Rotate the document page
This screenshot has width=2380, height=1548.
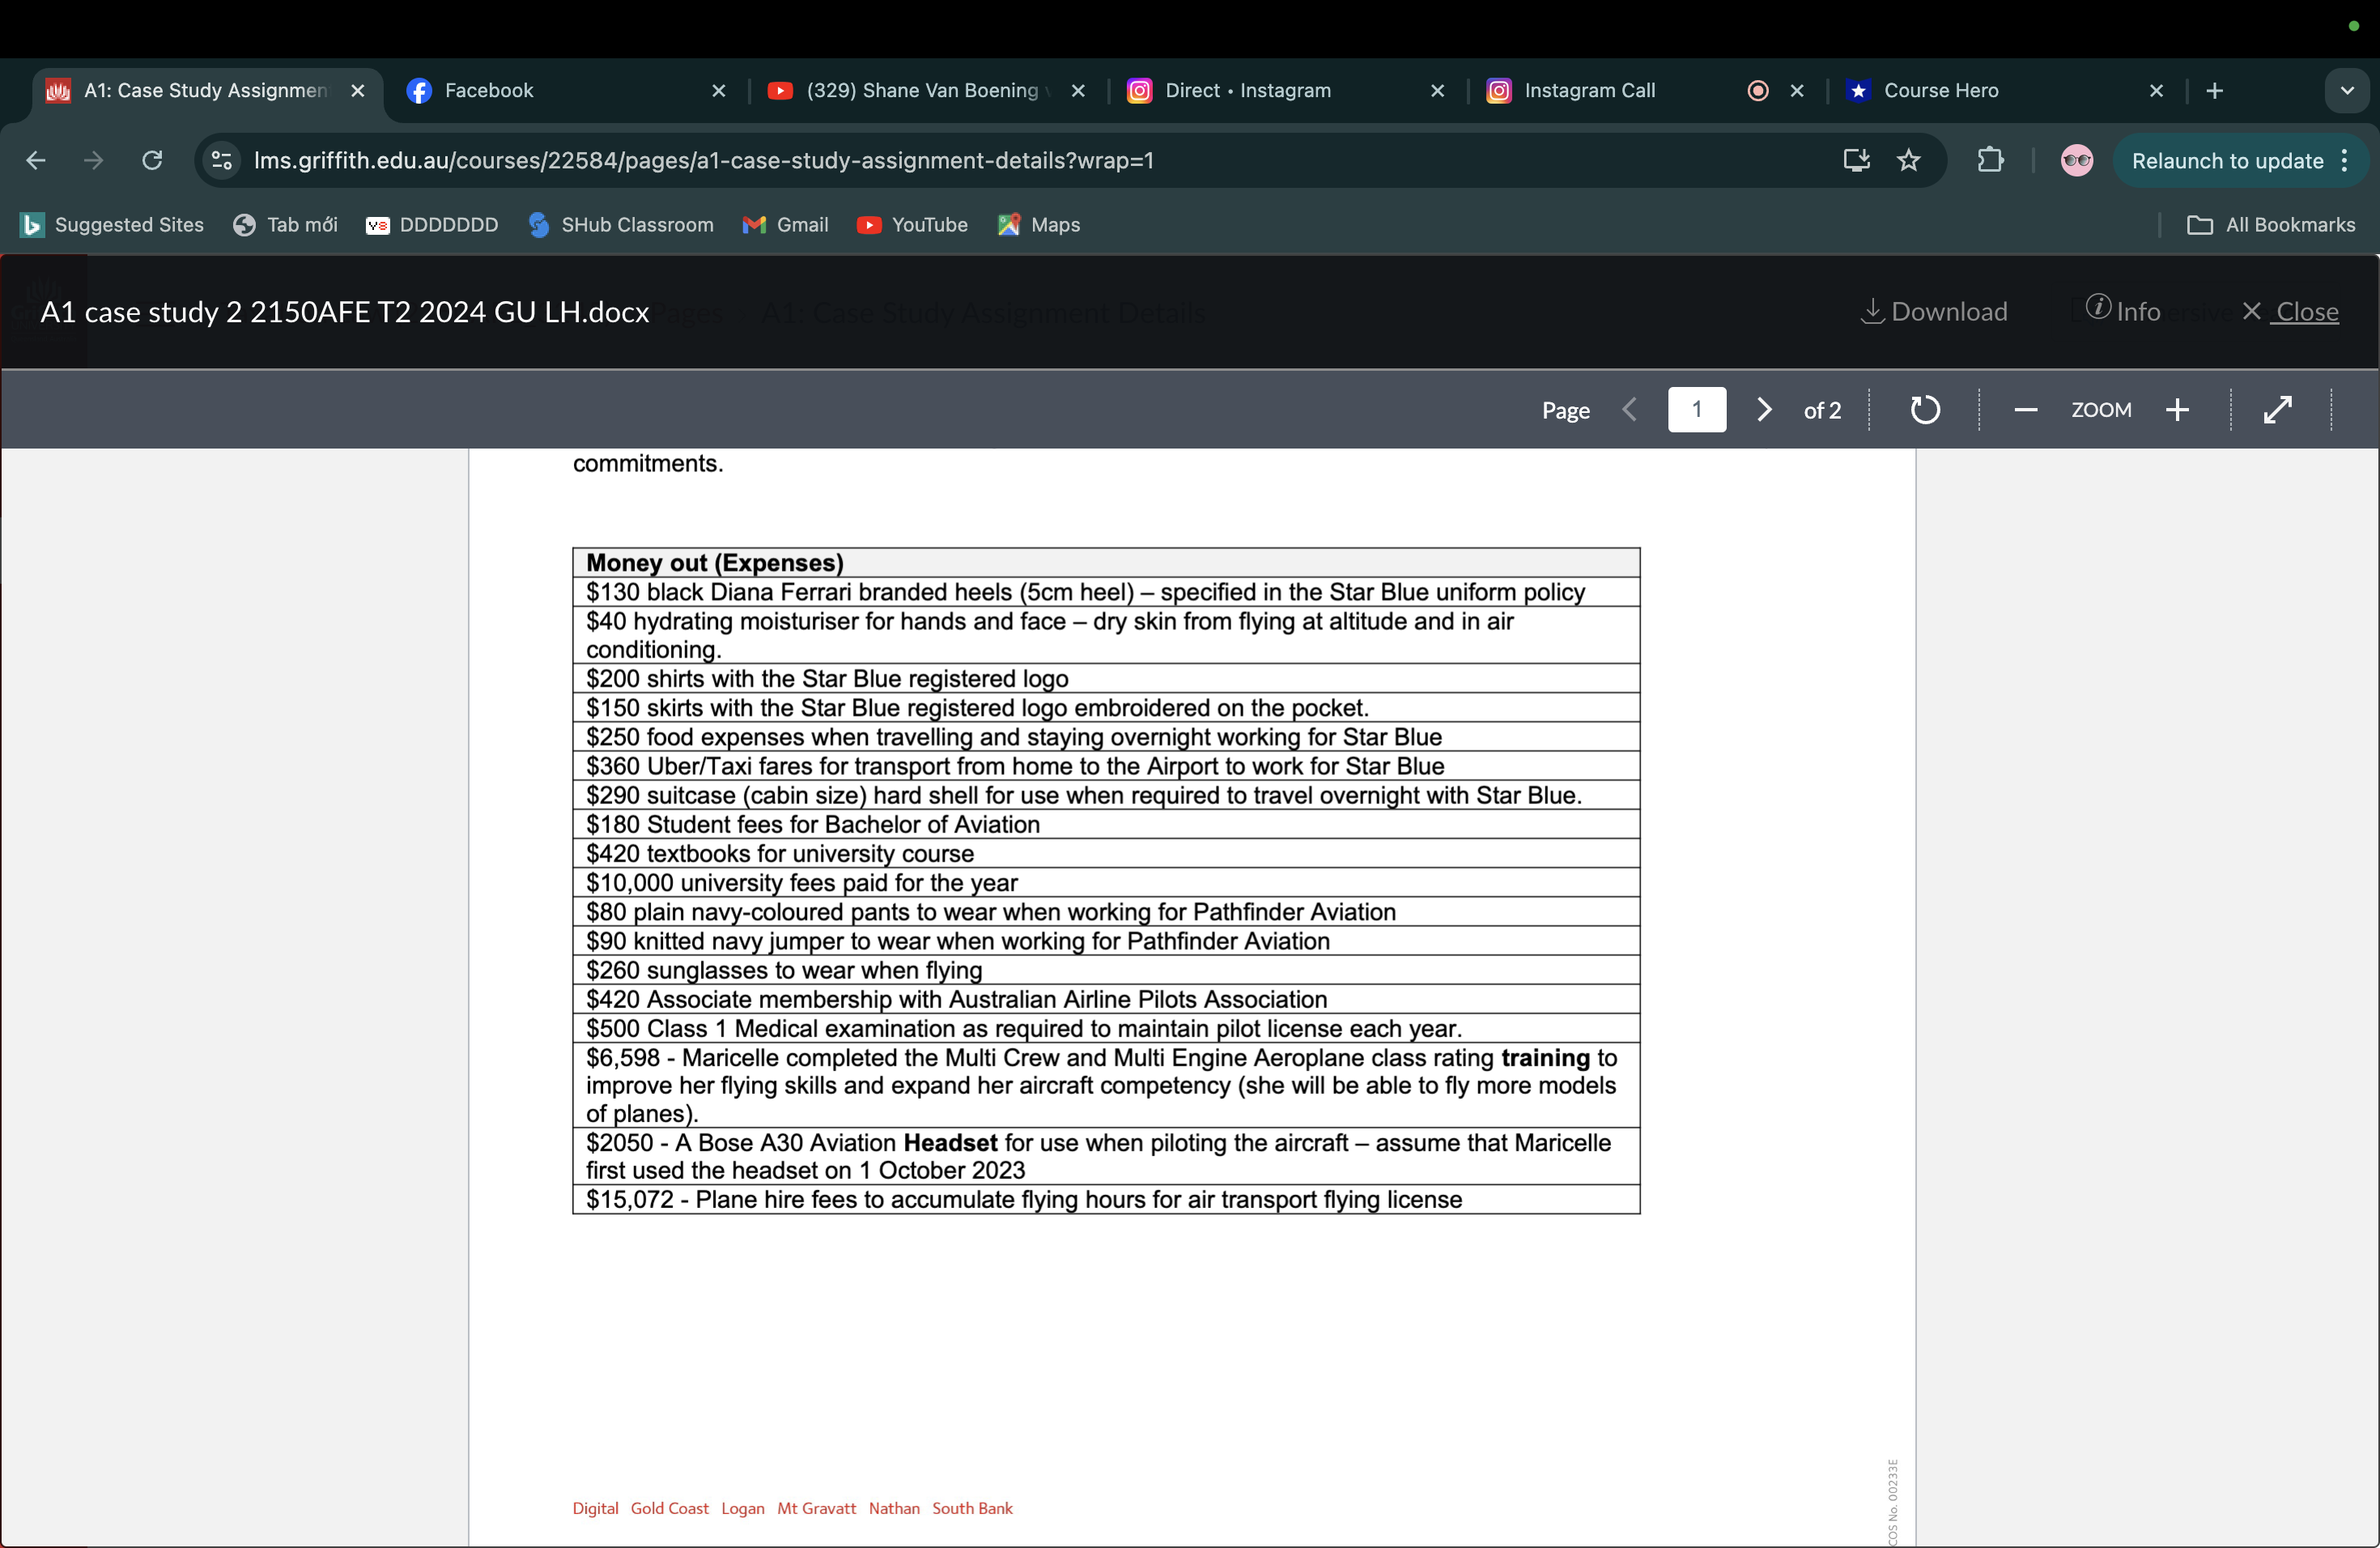click(1925, 409)
